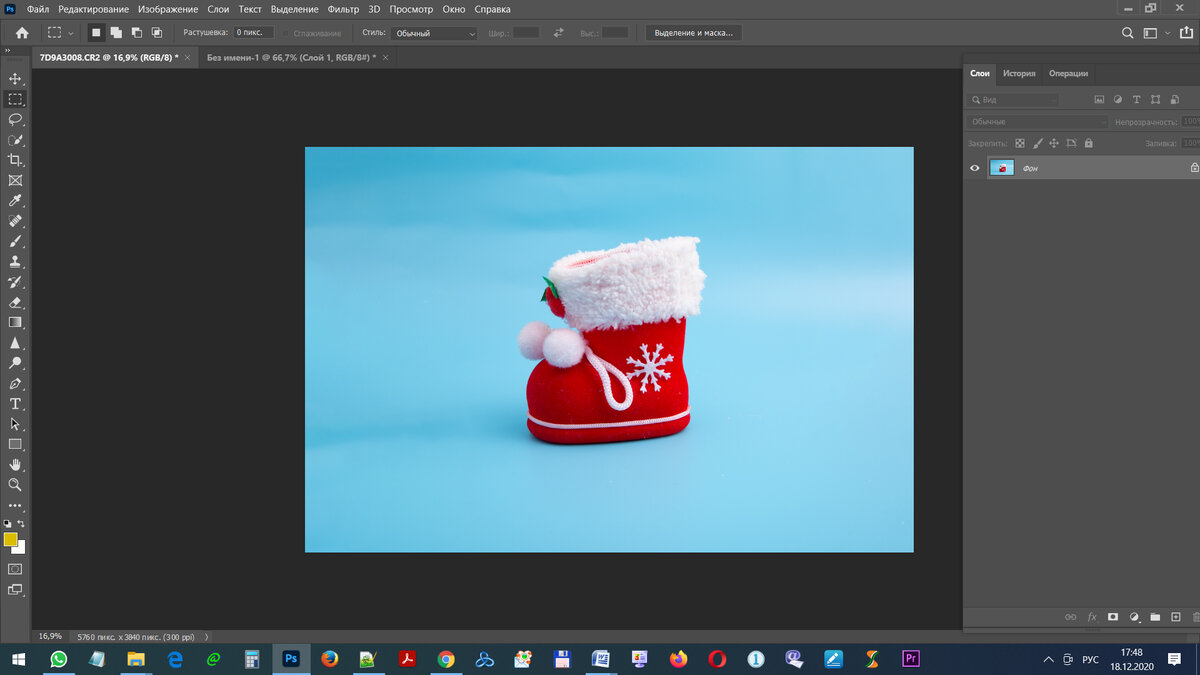Select the Rectangular Marquee tool in toolbox
Screen dimensions: 1200x675
(15, 99)
